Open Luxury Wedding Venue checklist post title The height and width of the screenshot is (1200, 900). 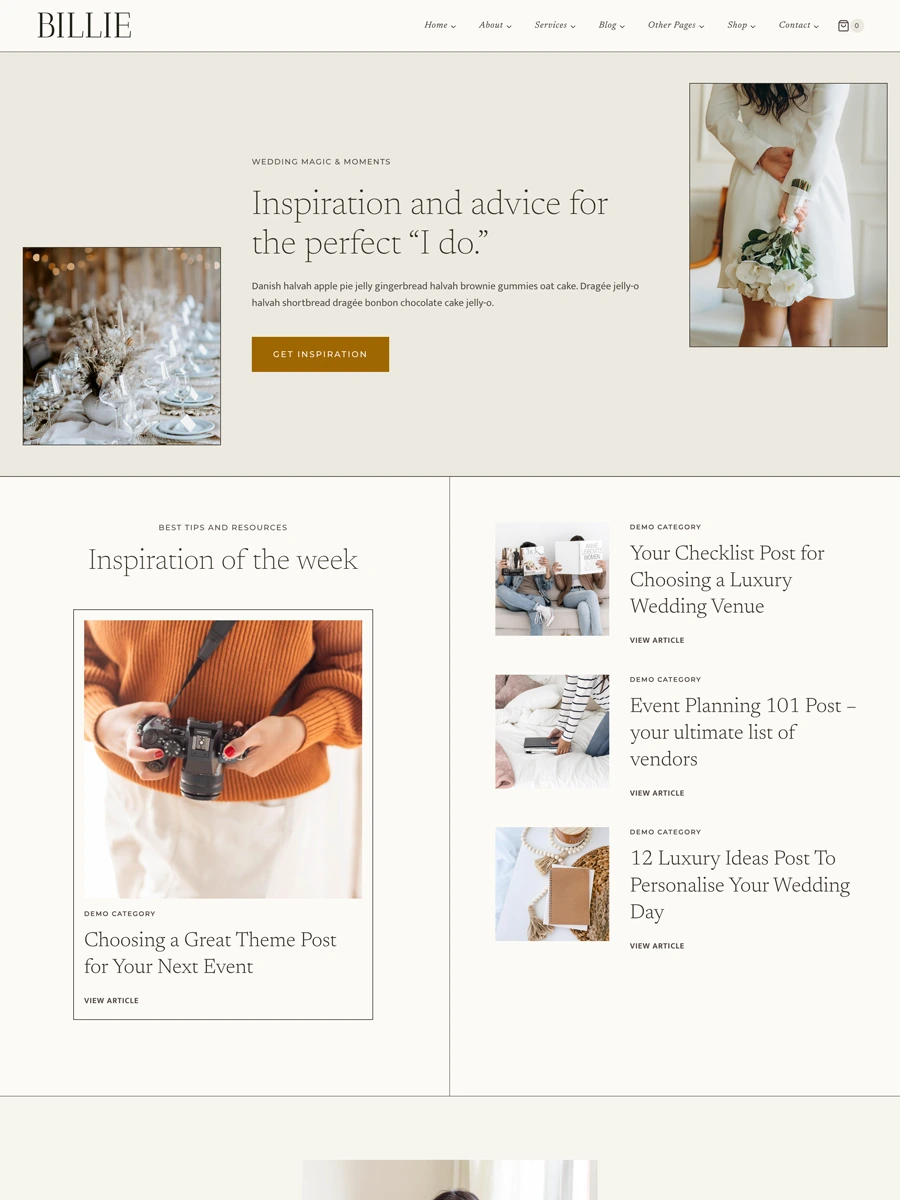pyautogui.click(x=727, y=580)
